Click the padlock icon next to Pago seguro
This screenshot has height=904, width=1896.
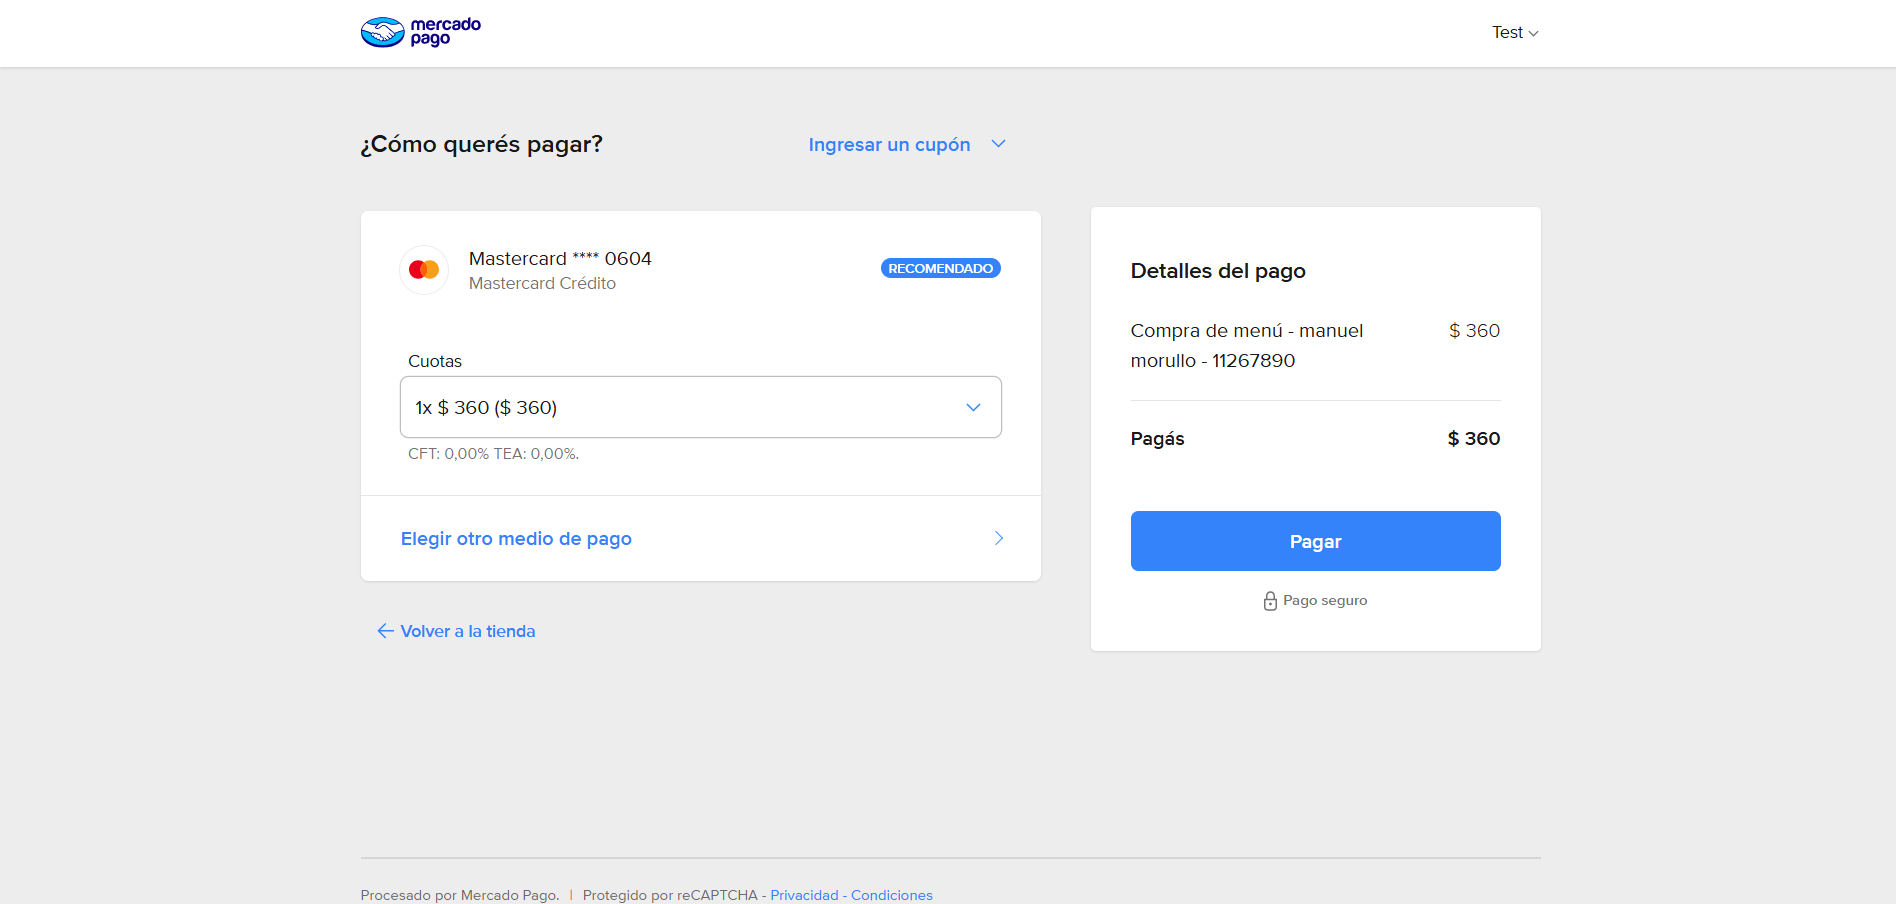(1270, 601)
